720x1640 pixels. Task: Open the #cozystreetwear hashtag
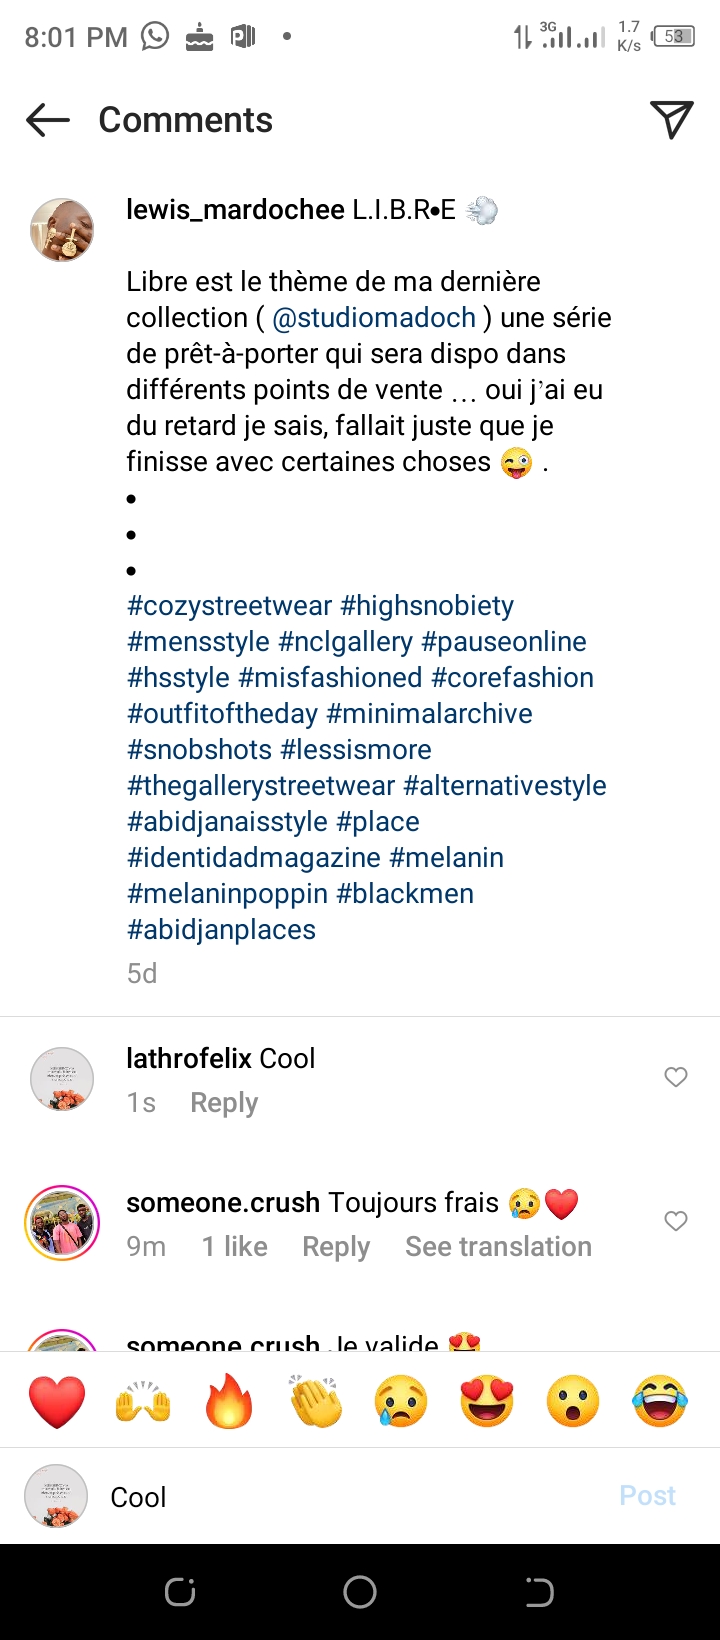click(x=229, y=606)
